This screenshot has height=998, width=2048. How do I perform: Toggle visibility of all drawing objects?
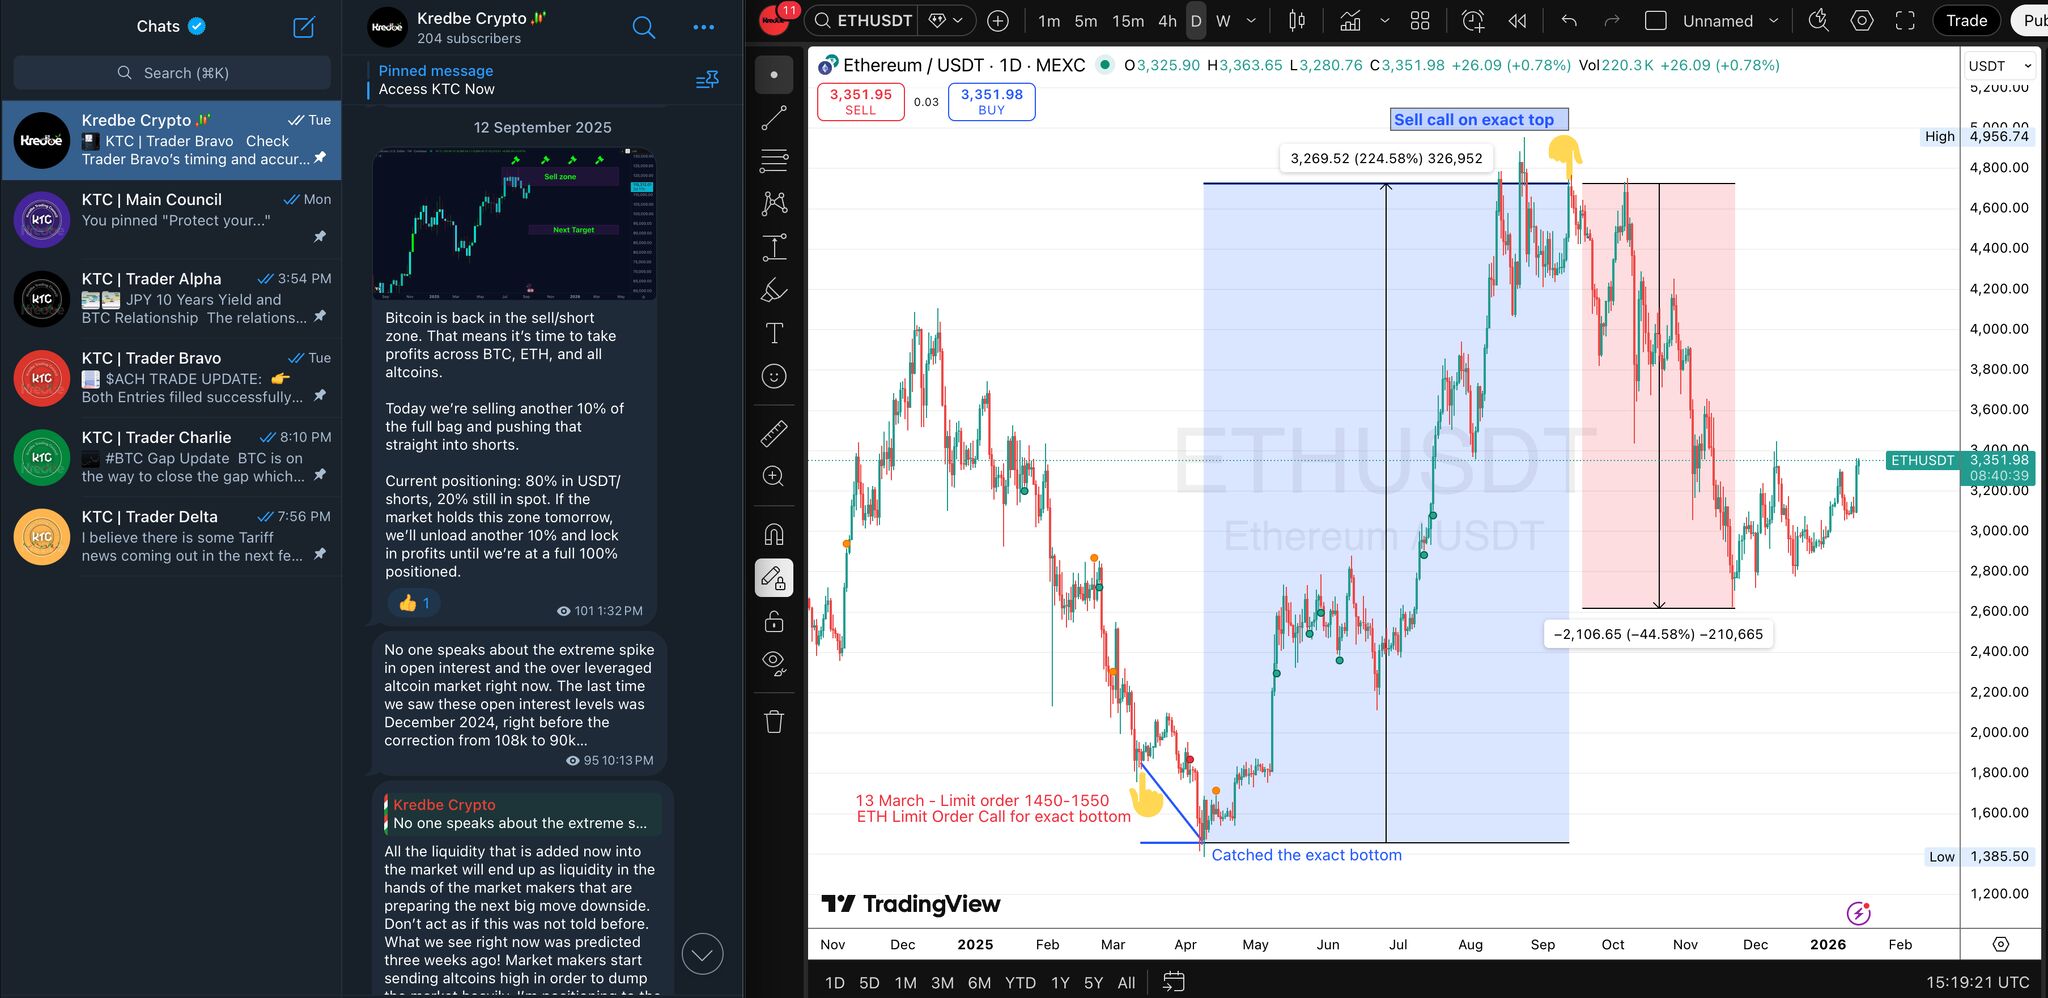[x=773, y=661]
